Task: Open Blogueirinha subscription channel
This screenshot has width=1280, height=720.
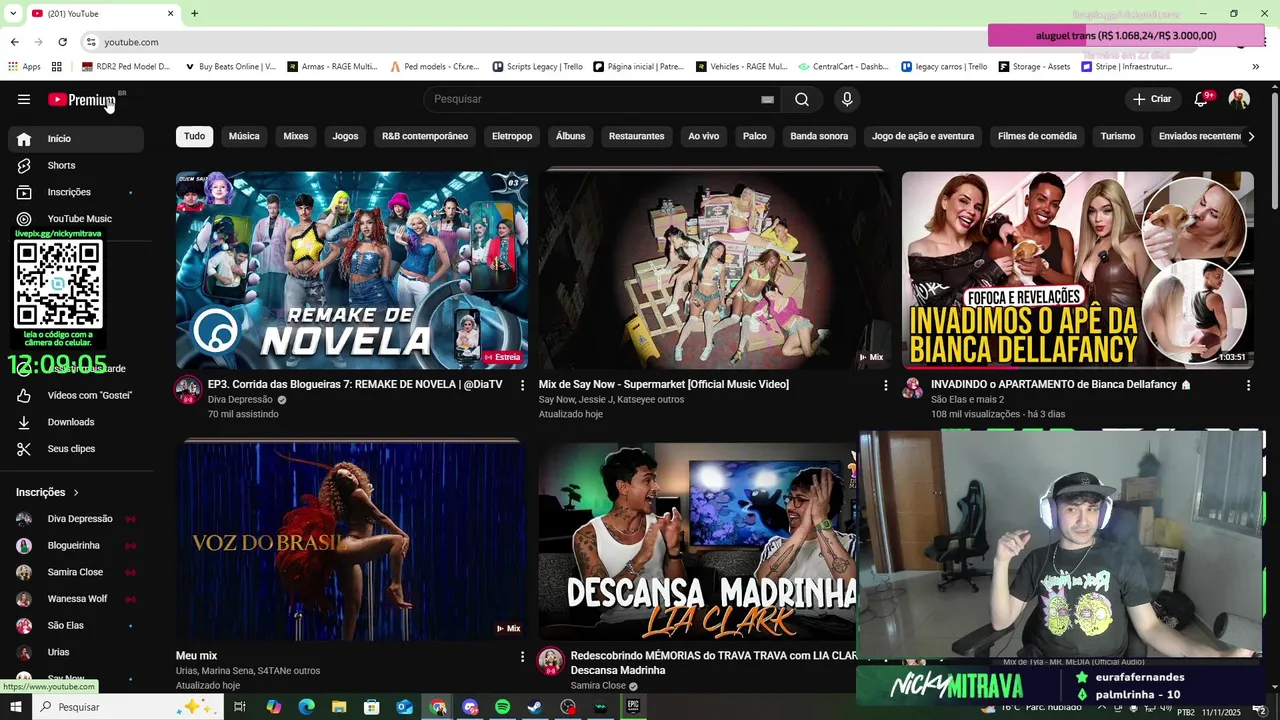Action: point(76,546)
